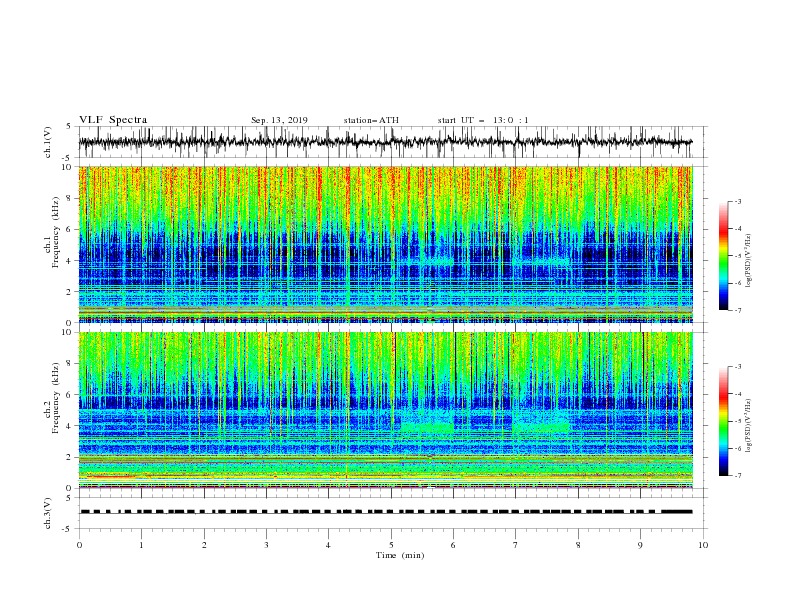Click the 'station=ATH' label
The image size is (792, 612).
371,120
